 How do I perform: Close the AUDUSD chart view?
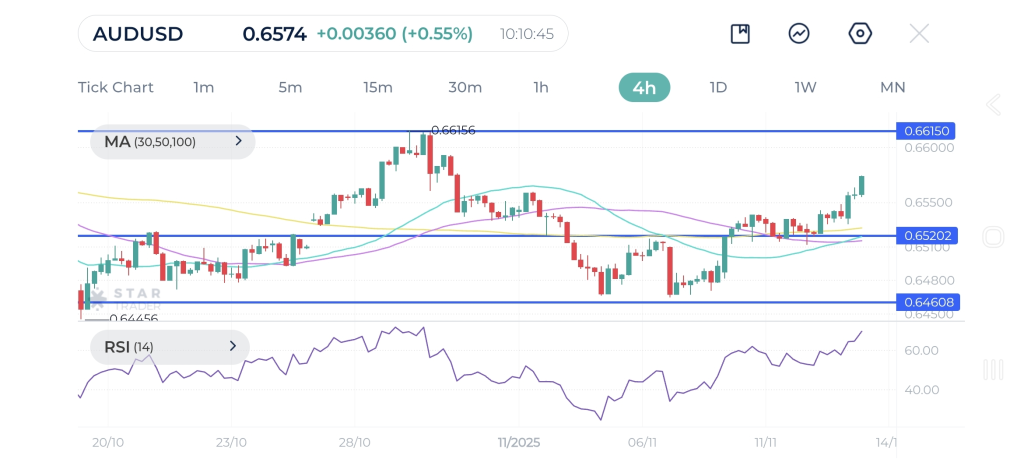pos(919,34)
